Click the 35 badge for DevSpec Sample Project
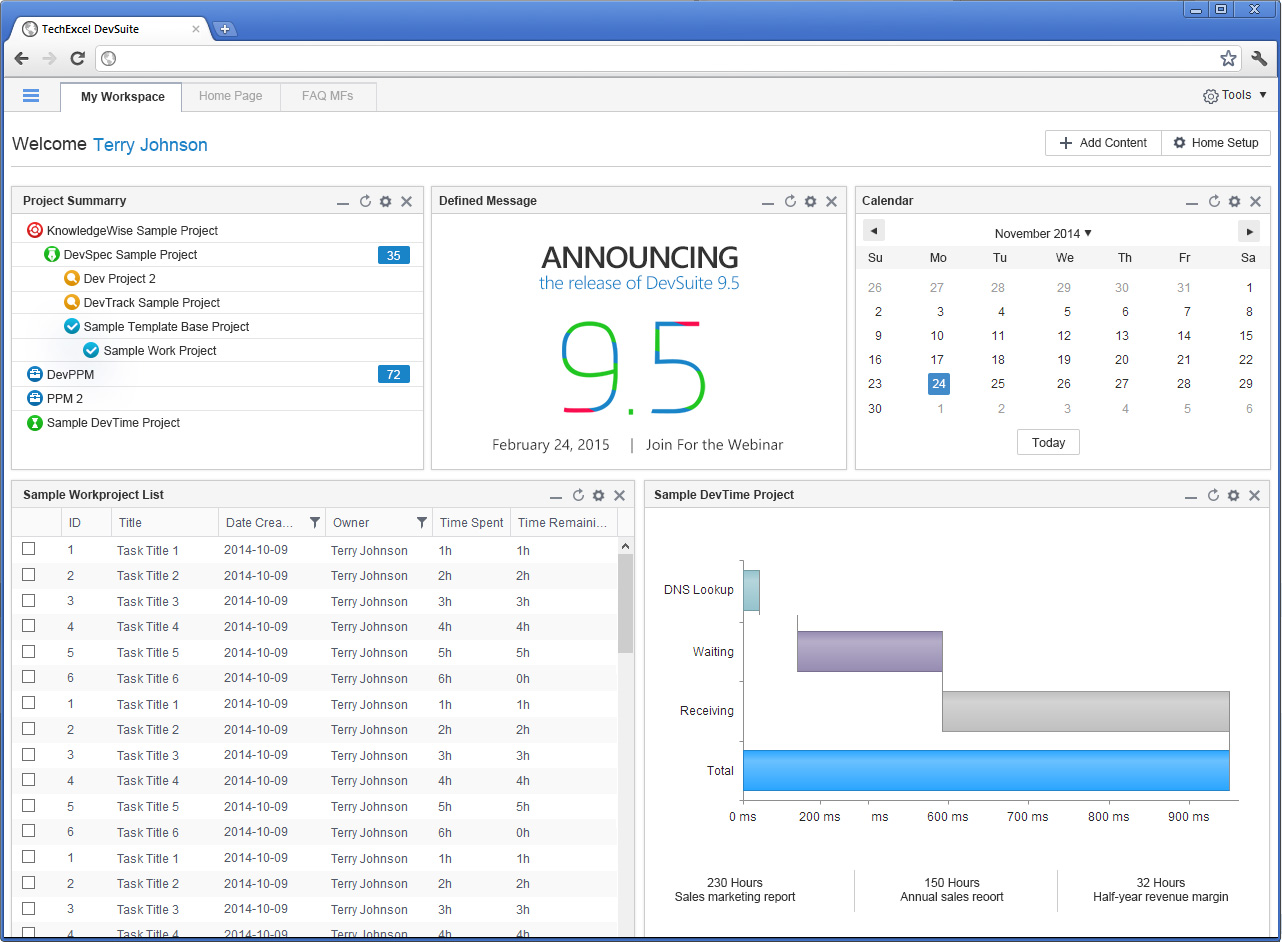The width and height of the screenshot is (1282, 942). 394,255
